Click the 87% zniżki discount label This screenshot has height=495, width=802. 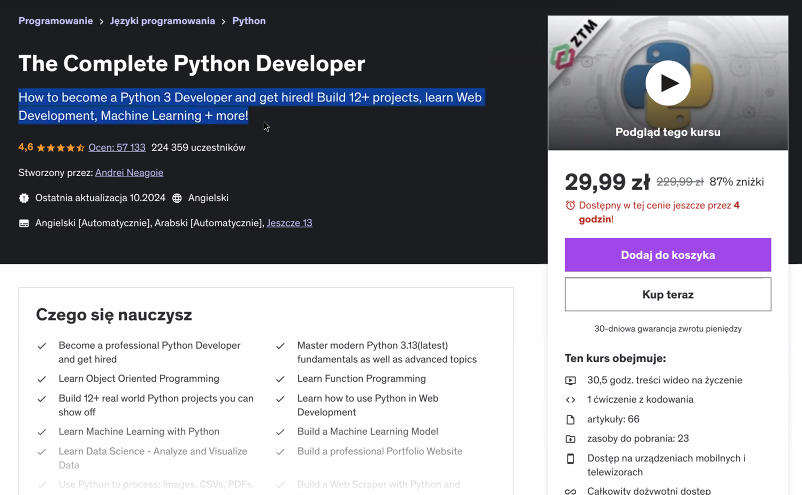(x=737, y=182)
